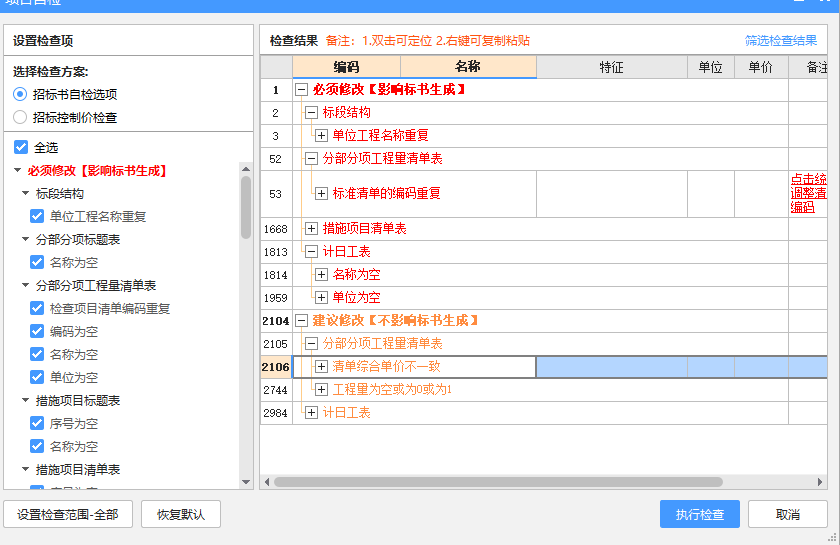The height and width of the screenshot is (545, 840).
Task: Click 执行检查 button
Action: 700,514
